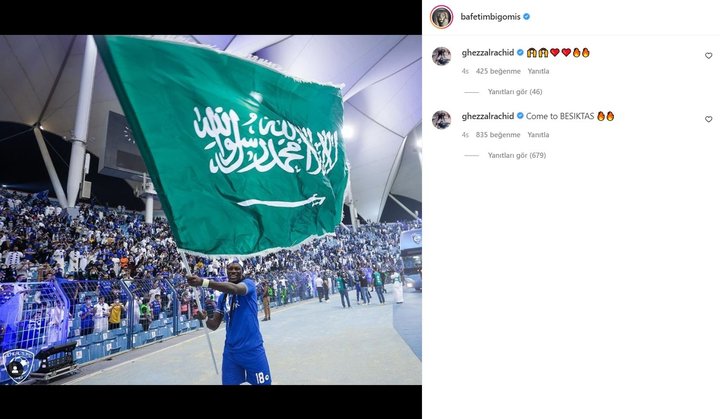Click verified badge beside BESIKTAS comment
Screen dimensions: 720x419
(x=520, y=116)
